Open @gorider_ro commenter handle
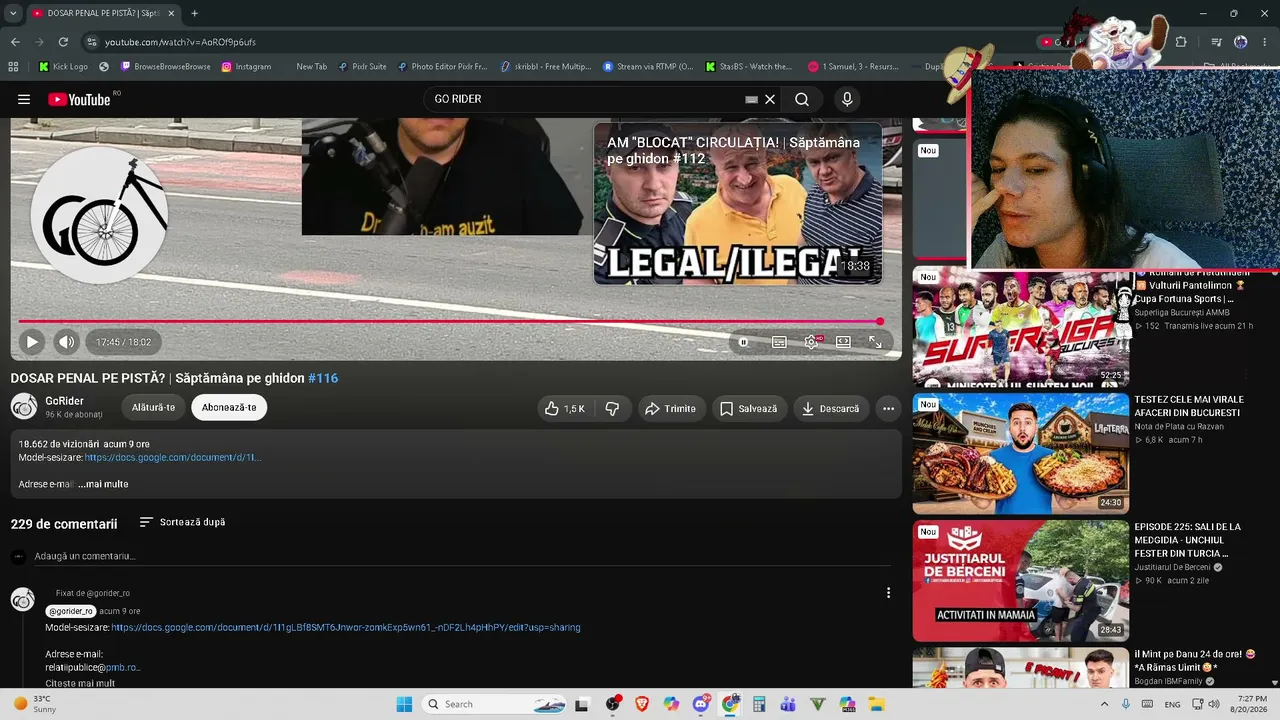Screen dimensions: 1280x720 pyautogui.click(x=71, y=611)
